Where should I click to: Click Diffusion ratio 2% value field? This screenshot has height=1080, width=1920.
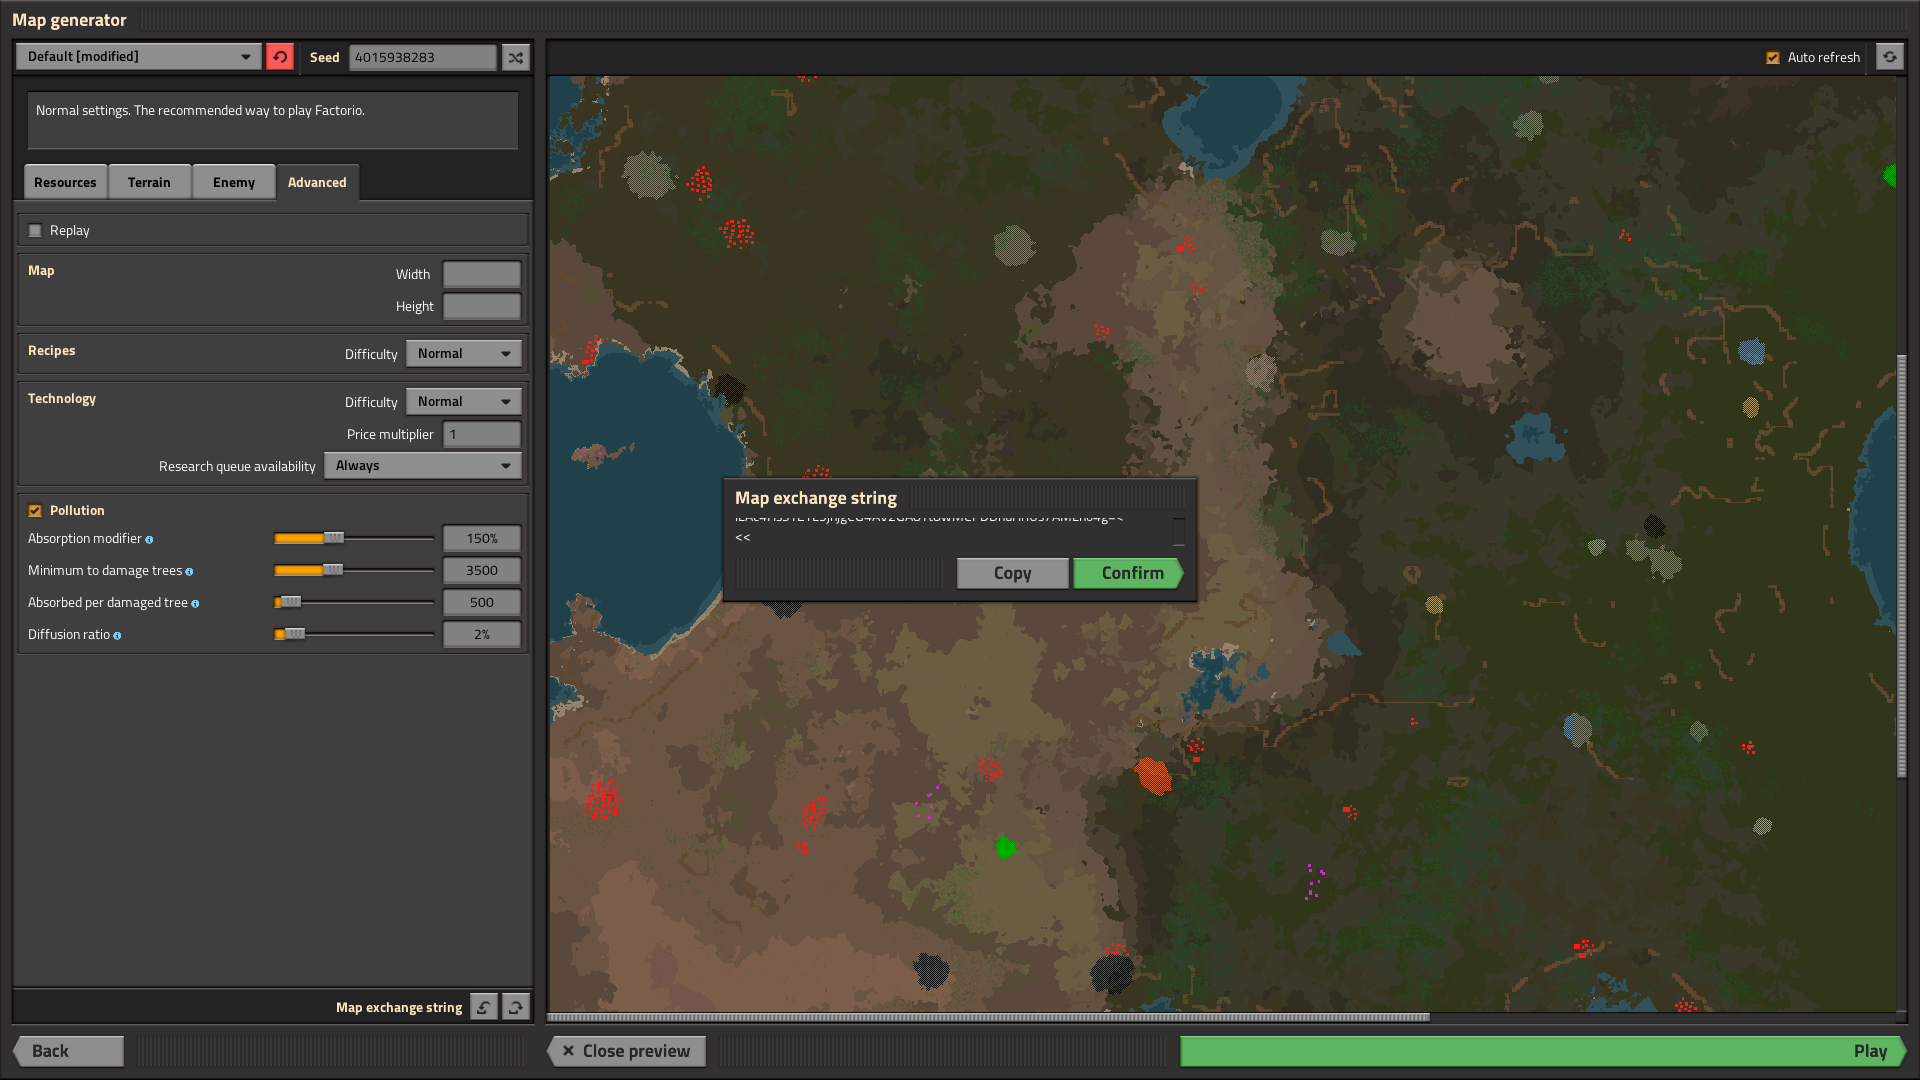[482, 635]
